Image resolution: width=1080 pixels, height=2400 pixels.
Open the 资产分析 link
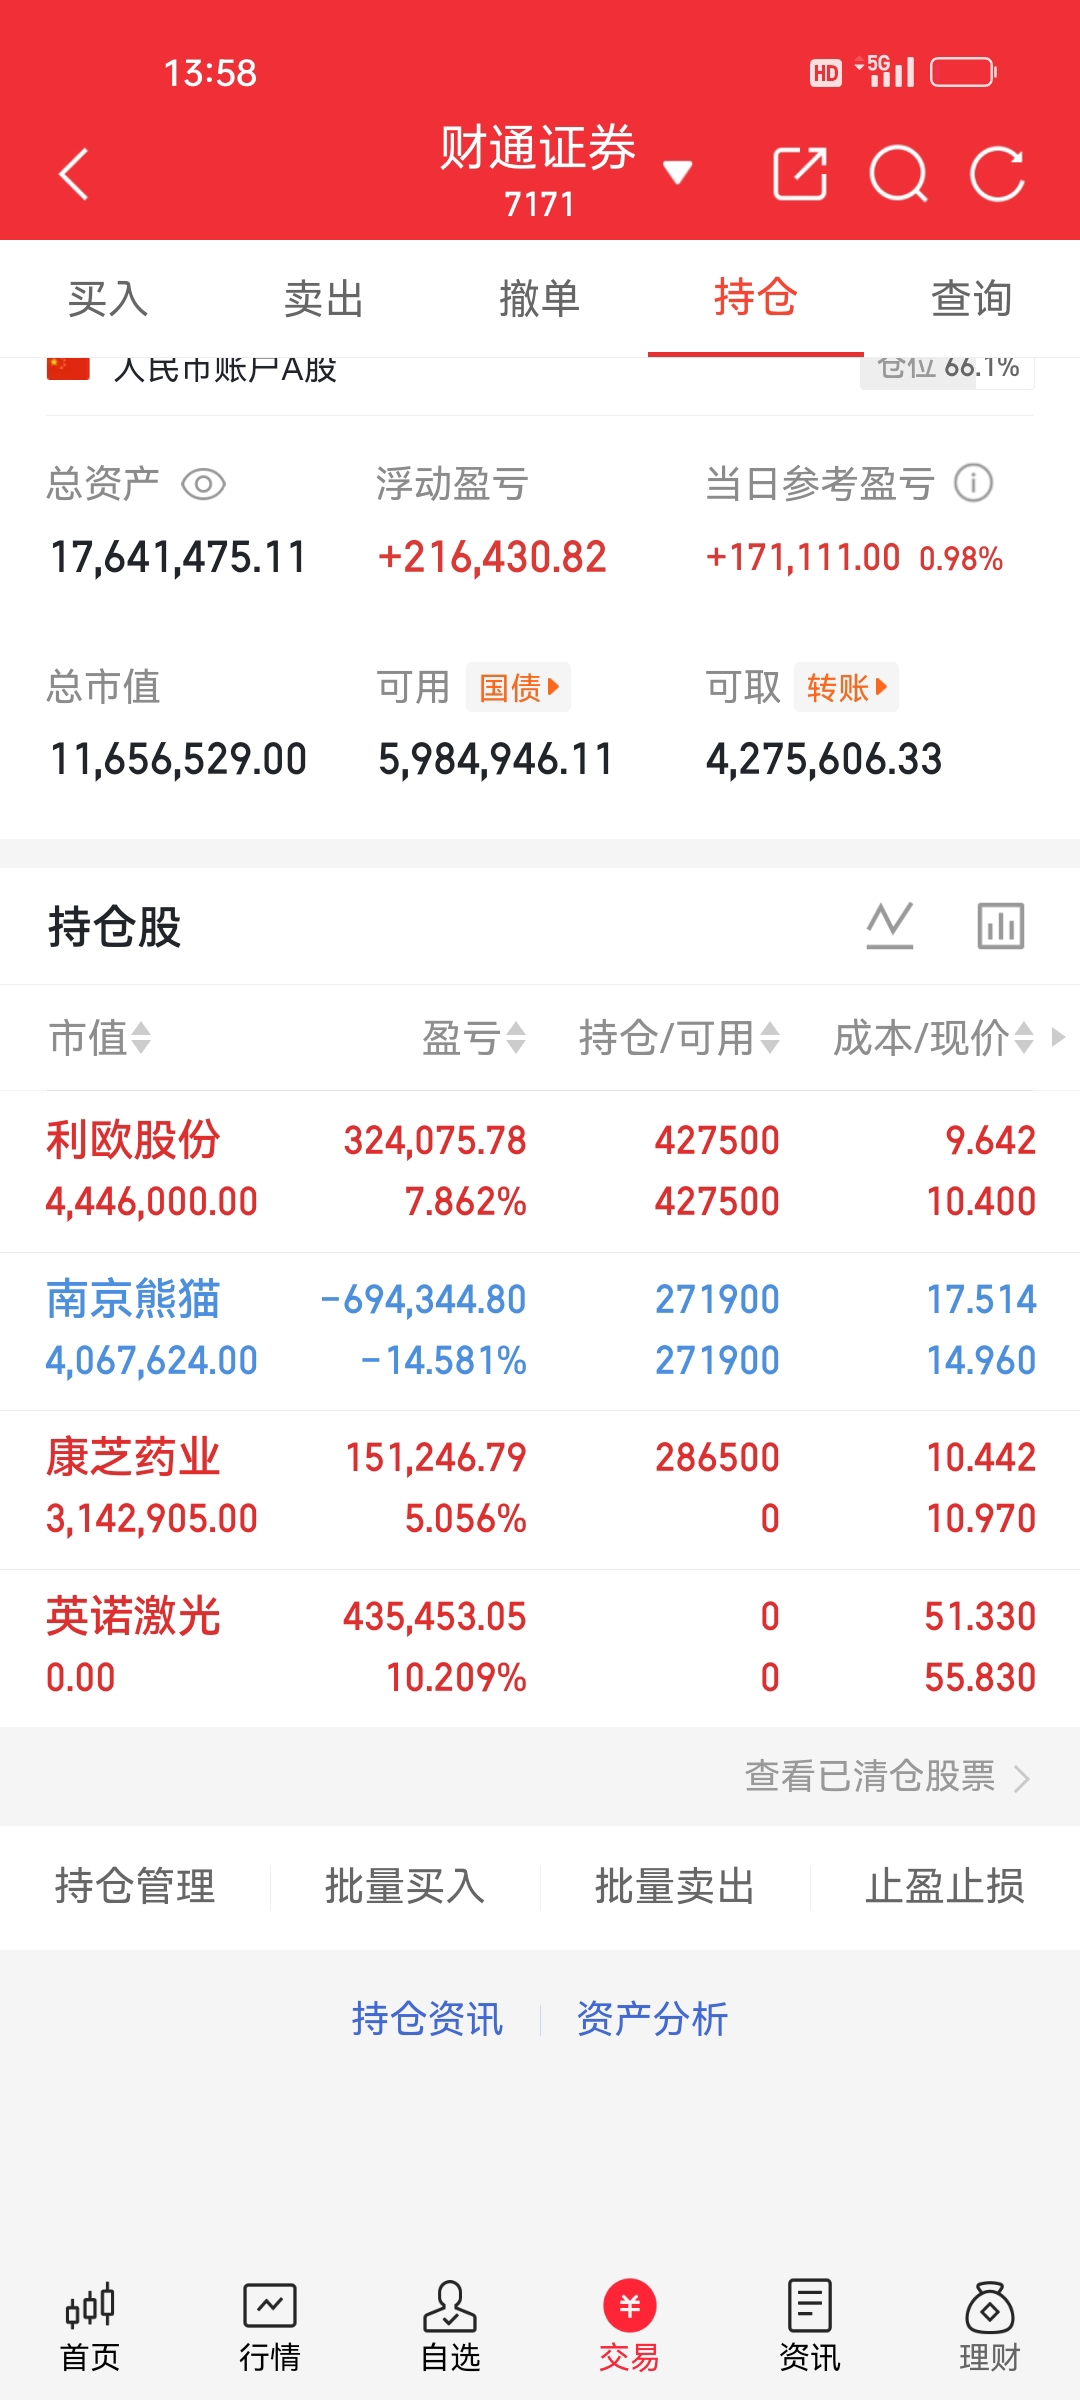click(652, 2019)
